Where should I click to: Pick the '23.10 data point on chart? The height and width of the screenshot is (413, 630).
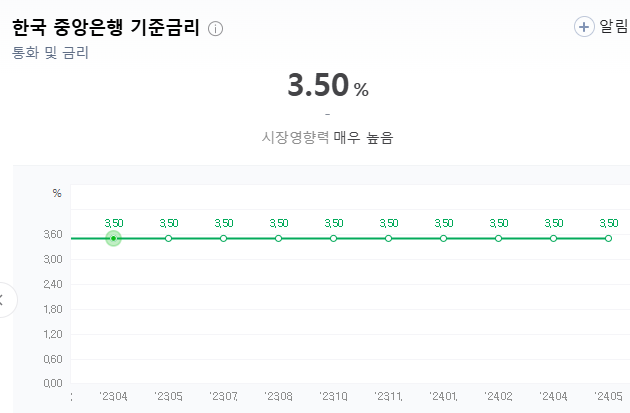334,238
